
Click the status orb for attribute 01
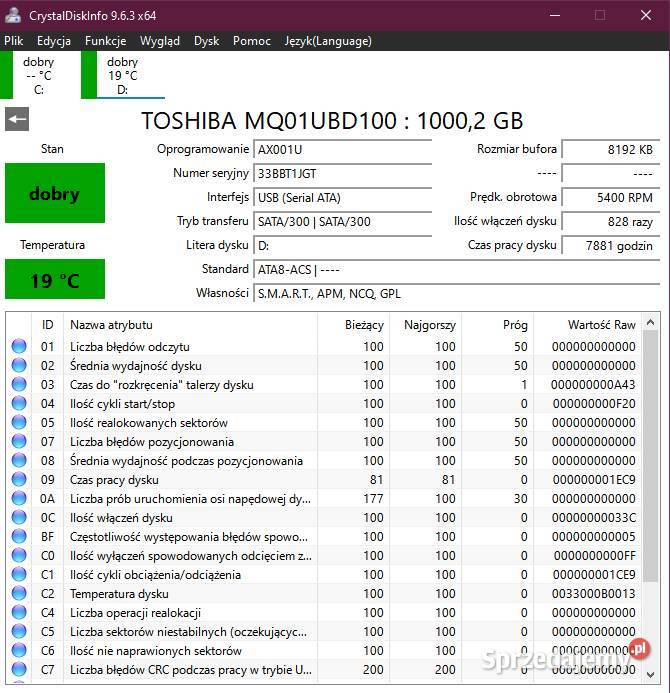click(19, 346)
